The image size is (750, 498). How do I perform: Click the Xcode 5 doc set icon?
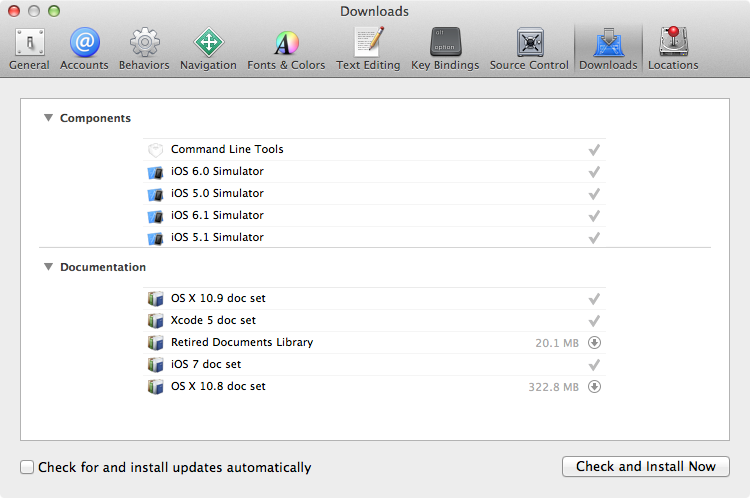[x=155, y=321]
